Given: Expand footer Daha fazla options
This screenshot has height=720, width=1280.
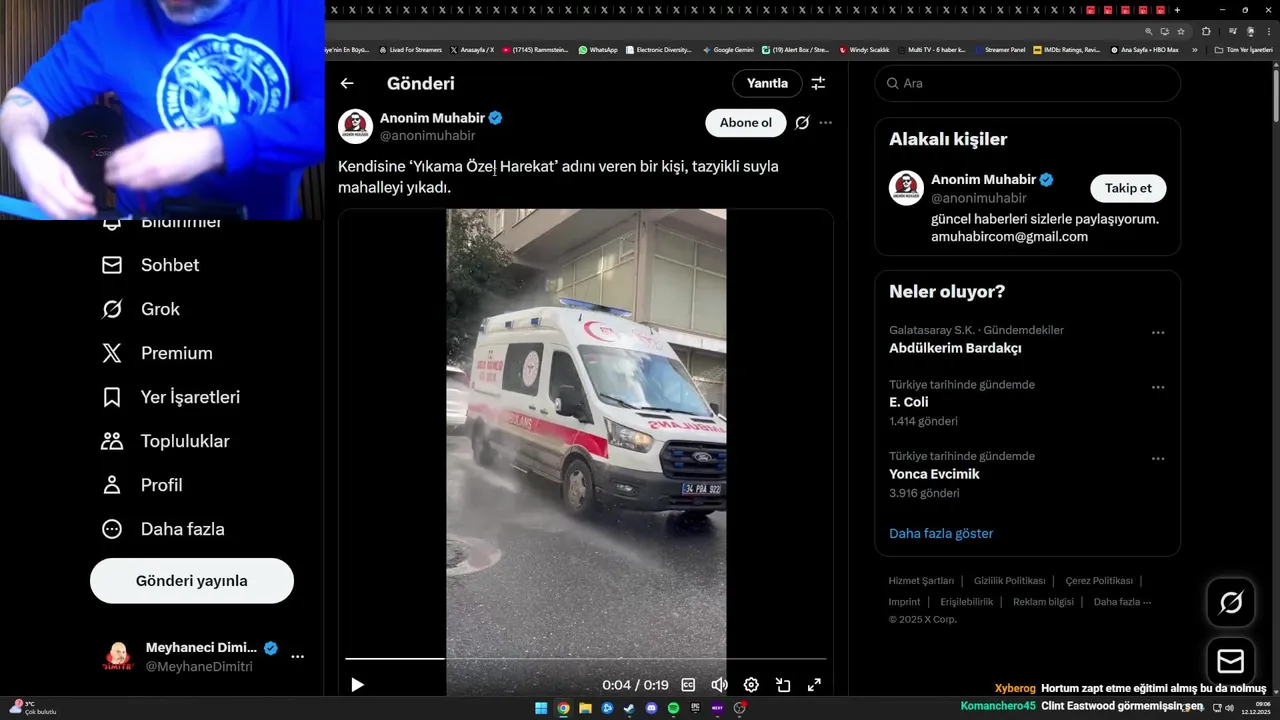Looking at the screenshot, I should (1122, 602).
